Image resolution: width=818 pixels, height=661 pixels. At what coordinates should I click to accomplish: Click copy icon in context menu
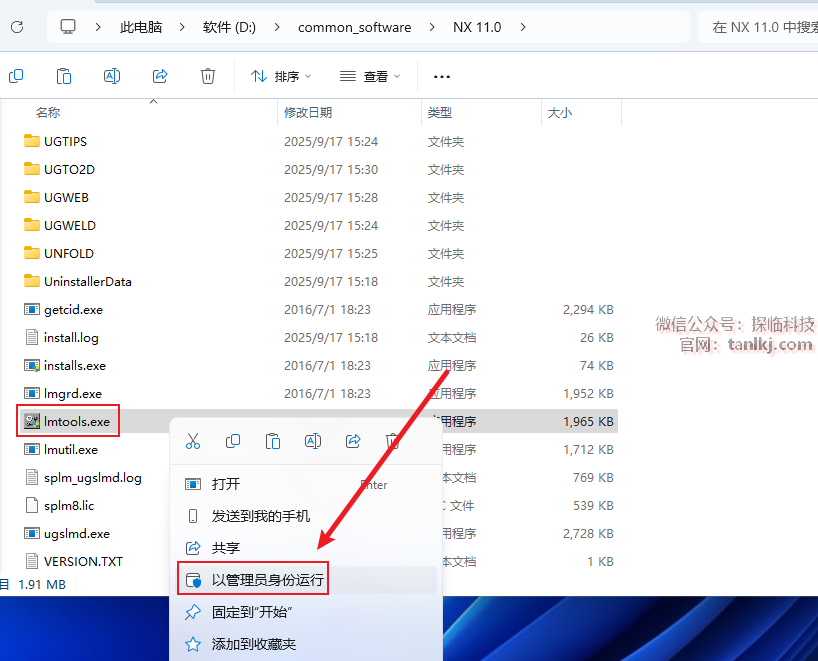(233, 441)
